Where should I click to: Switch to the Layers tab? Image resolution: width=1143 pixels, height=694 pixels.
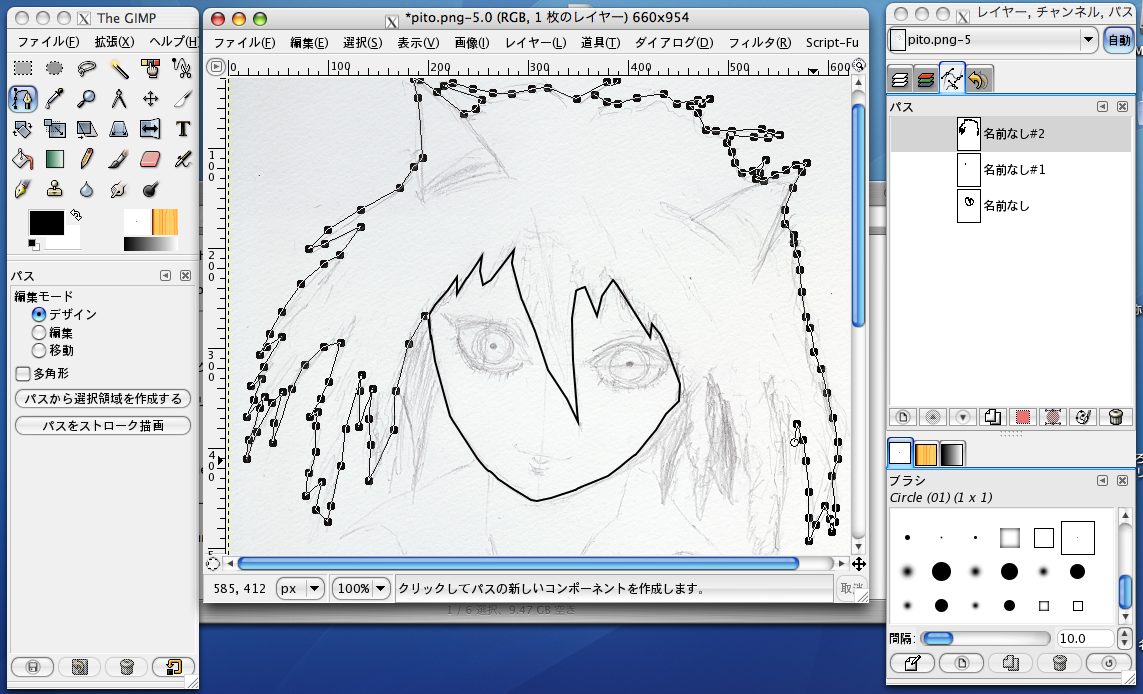900,79
